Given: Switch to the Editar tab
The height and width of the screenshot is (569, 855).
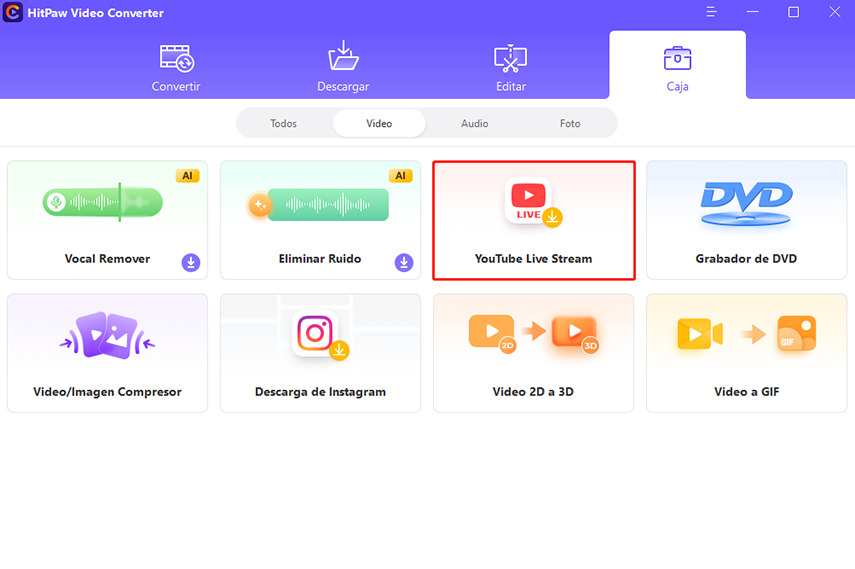Looking at the screenshot, I should 510,68.
